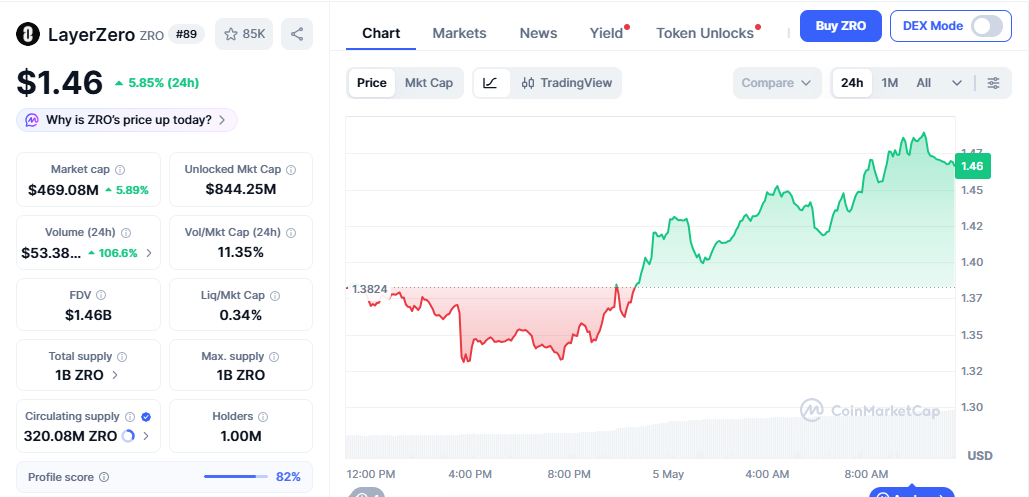Select the Mkt Cap chart toggle

(429, 83)
